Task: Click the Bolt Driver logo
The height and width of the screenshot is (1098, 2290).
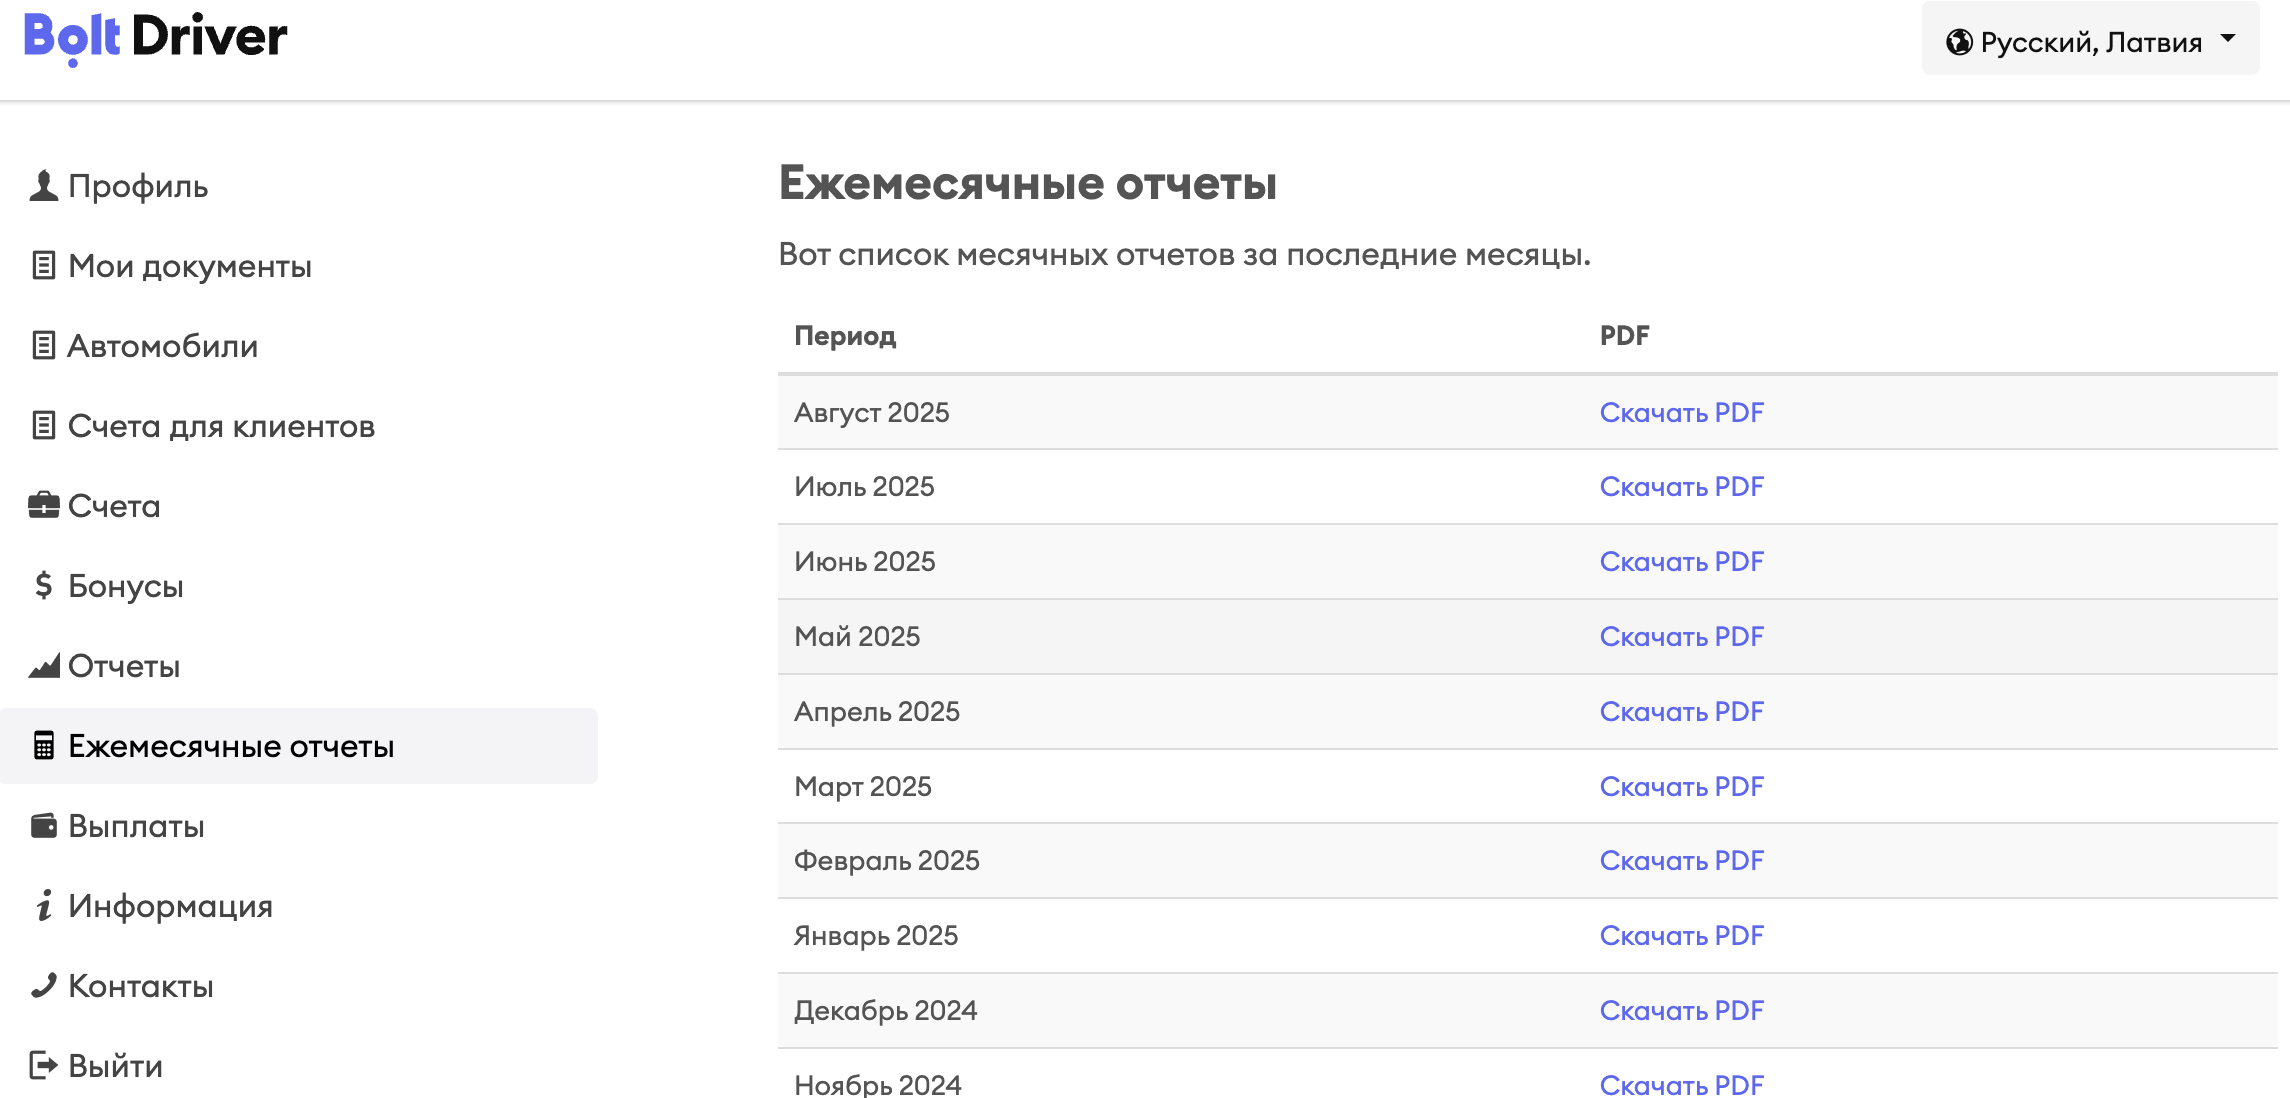Action: pyautogui.click(x=155, y=37)
